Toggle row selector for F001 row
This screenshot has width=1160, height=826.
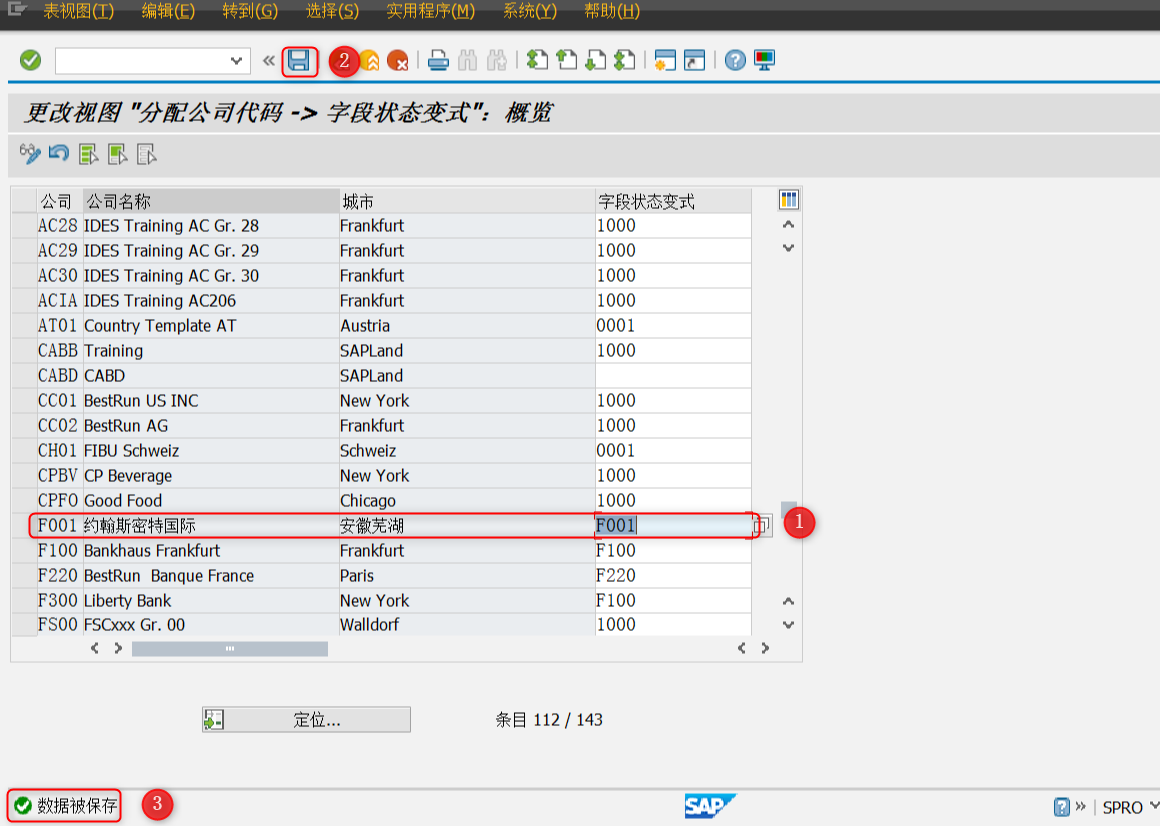(x=24, y=526)
